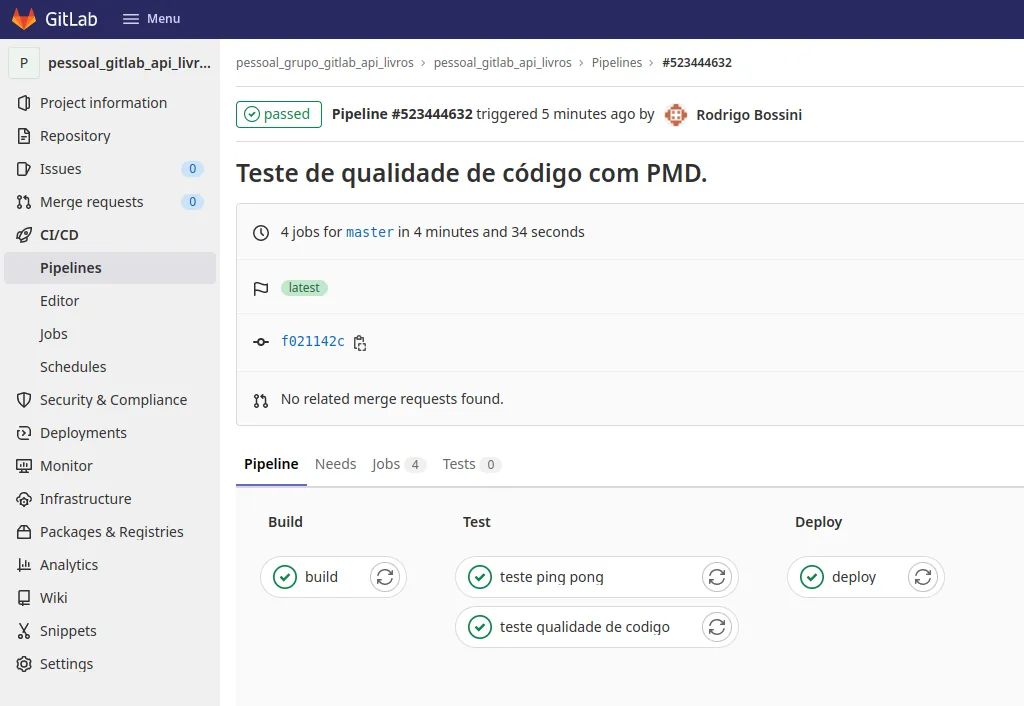The image size is (1024, 706).
Task: Click the project avatar letter P
Action: 24,63
